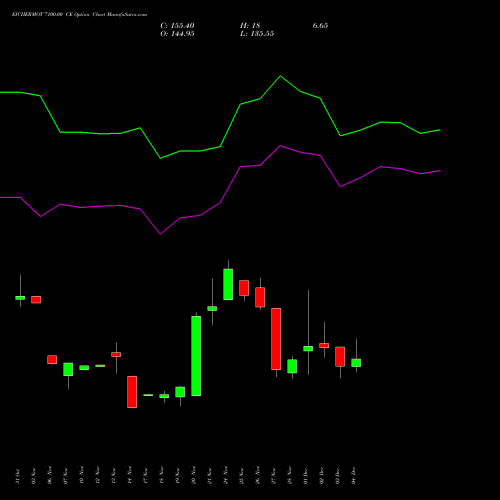This screenshot has width=500, height=500.
Task: Select the open value "O: 144.95"
Action: coord(177,34)
